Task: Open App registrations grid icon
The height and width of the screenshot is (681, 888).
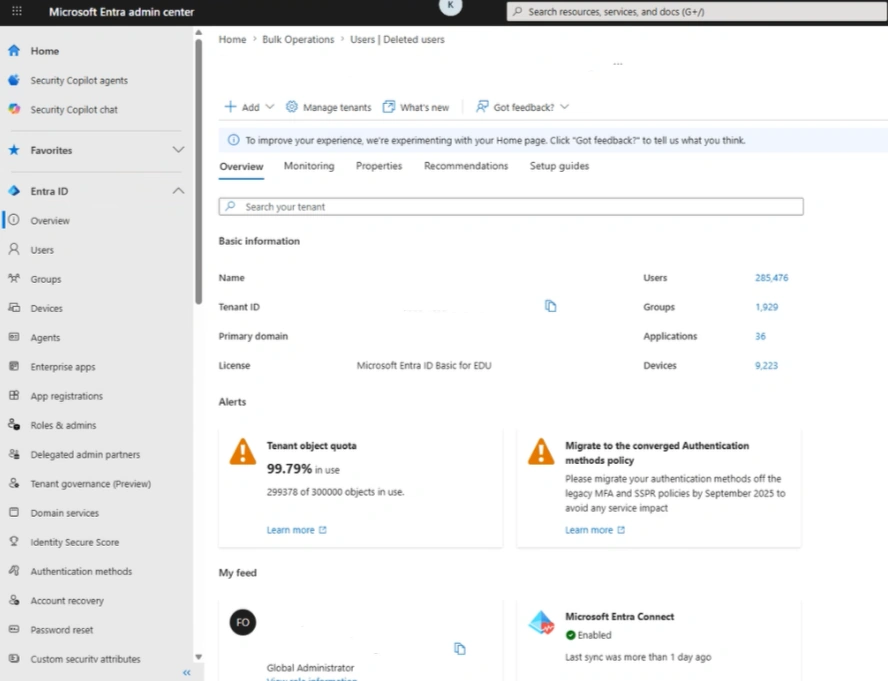Action: (x=14, y=395)
